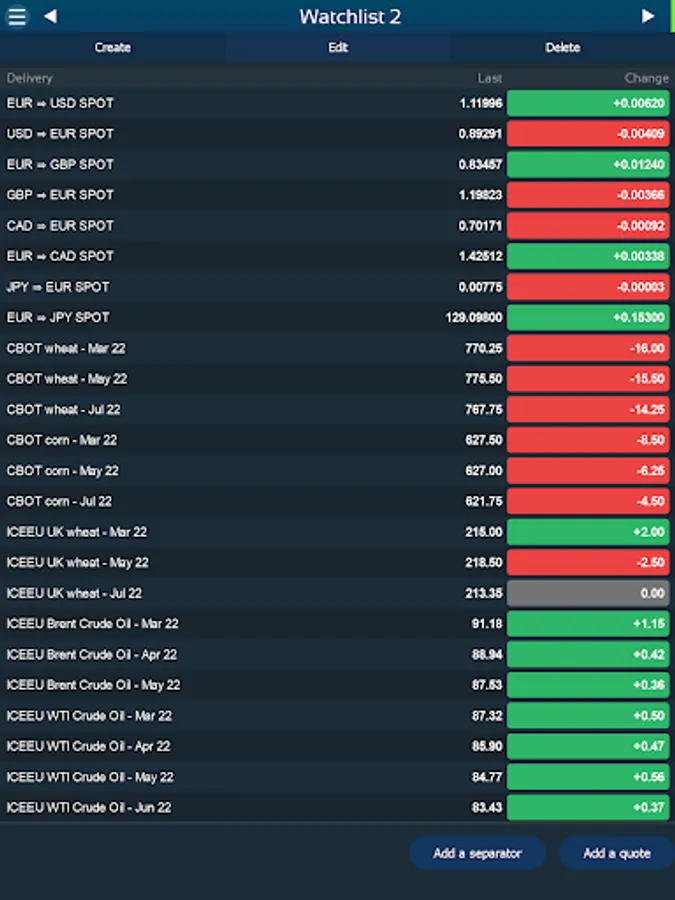Click the Change column header
The height and width of the screenshot is (900, 675).
[646, 78]
